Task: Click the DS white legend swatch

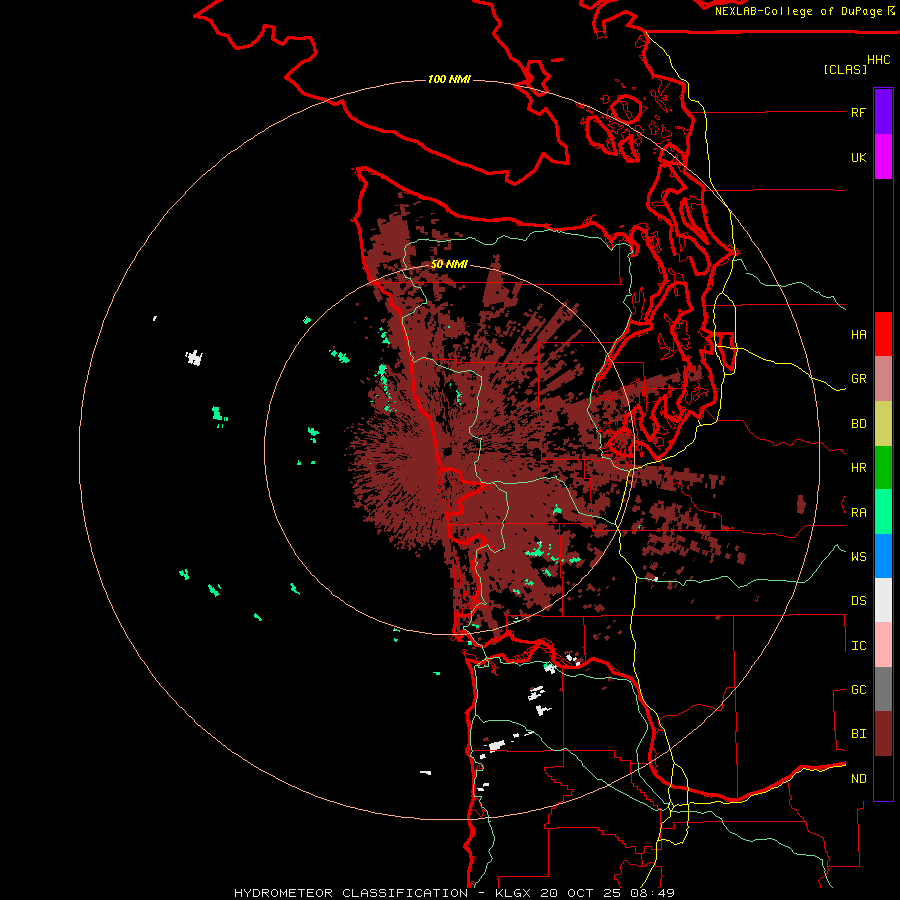Action: pos(883,600)
